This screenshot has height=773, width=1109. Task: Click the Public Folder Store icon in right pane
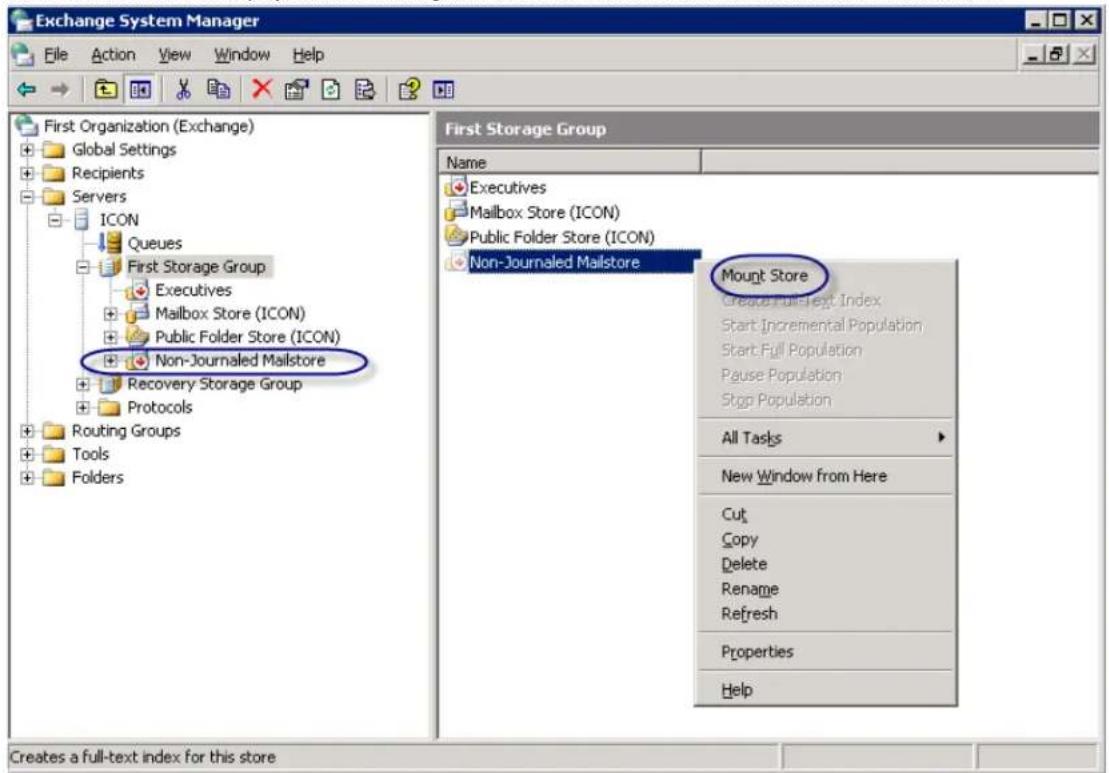[x=456, y=236]
